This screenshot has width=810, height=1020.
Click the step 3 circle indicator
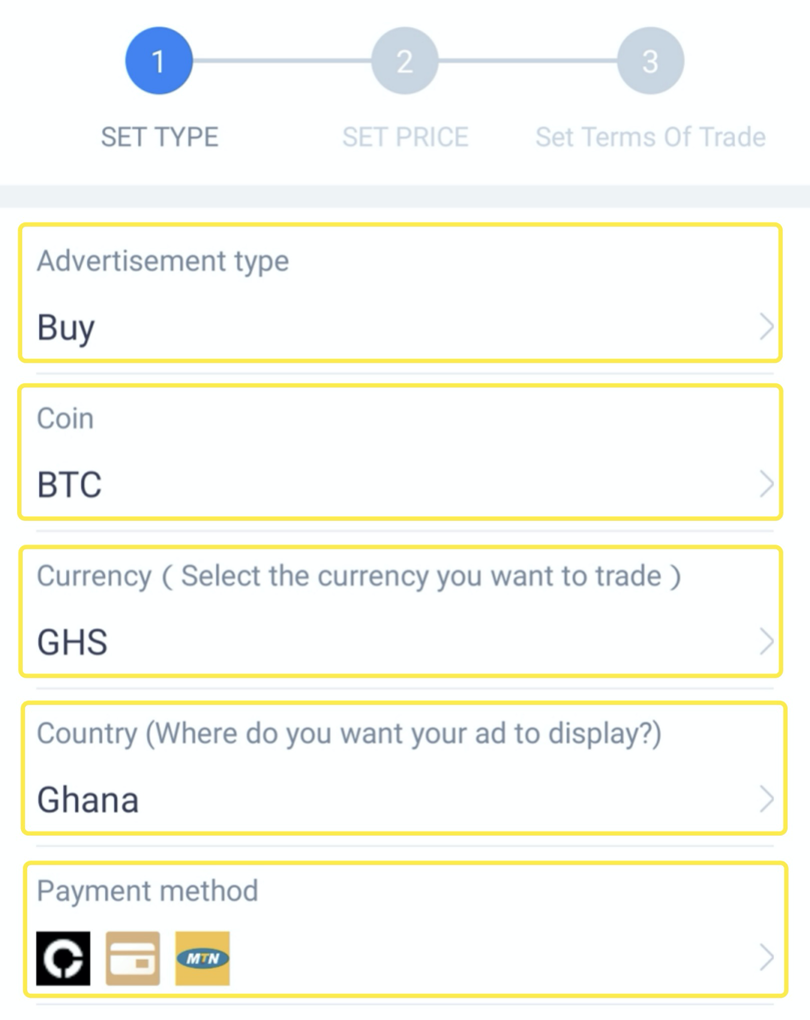click(650, 61)
